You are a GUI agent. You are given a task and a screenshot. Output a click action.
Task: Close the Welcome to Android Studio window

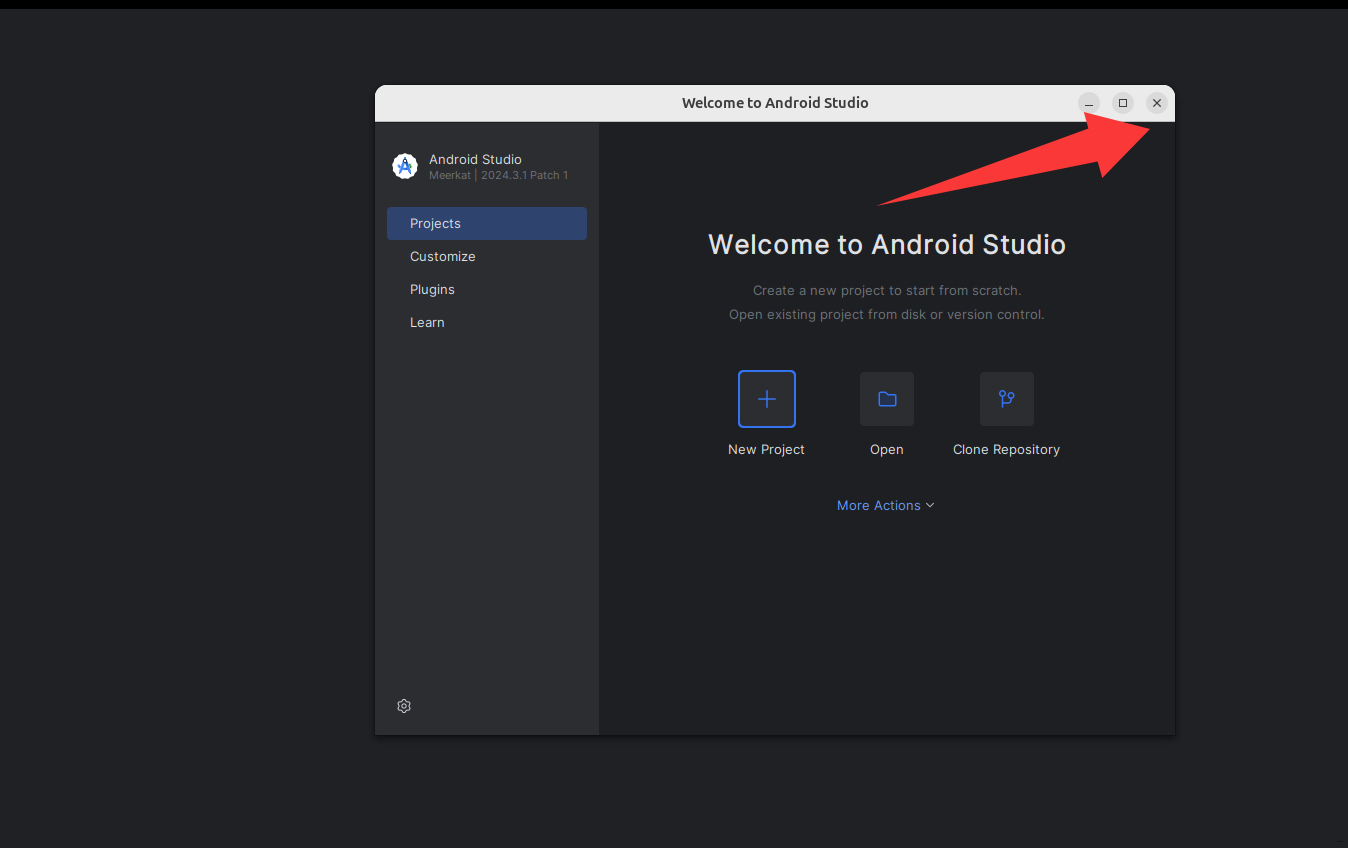pos(1157,103)
